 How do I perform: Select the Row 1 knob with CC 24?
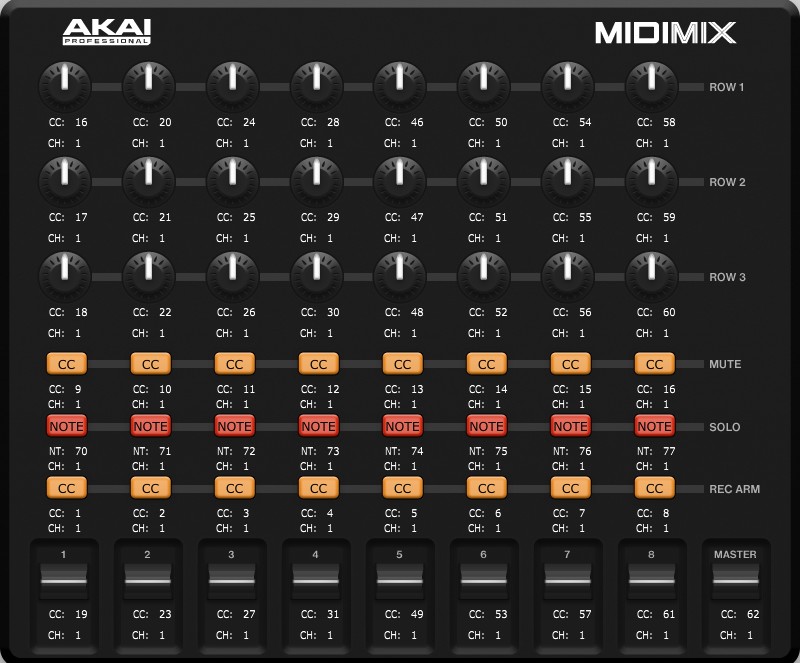pyautogui.click(x=233, y=86)
